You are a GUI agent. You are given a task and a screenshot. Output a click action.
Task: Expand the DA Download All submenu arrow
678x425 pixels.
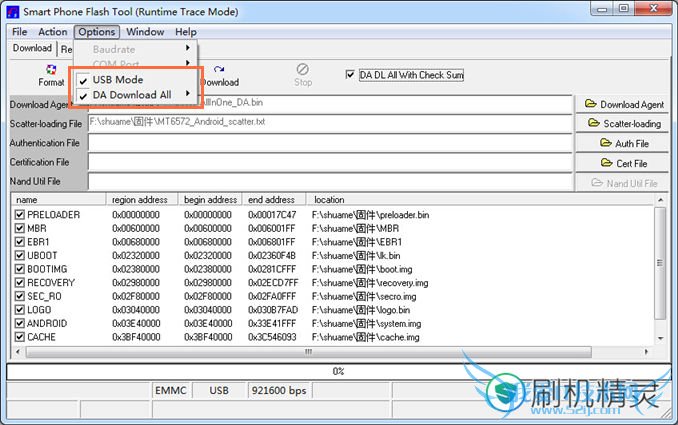point(188,93)
